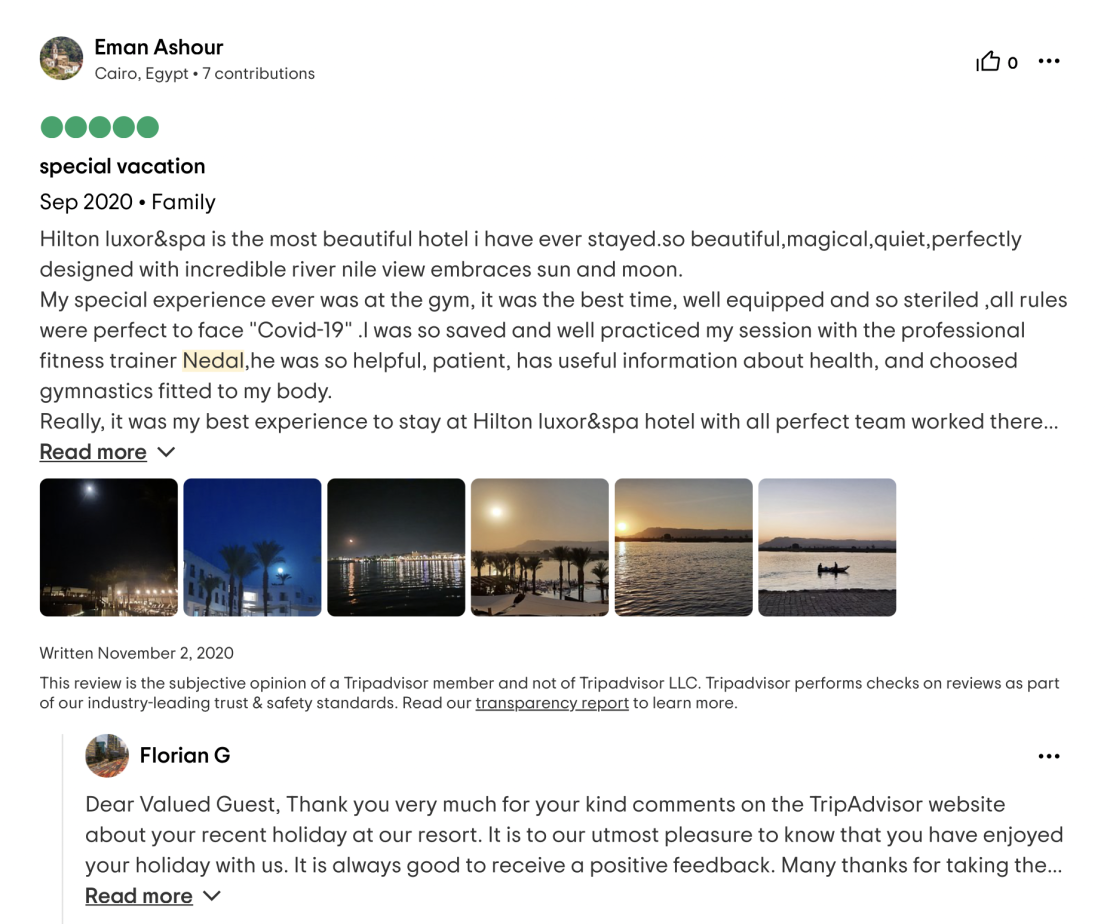Open Eman Ashour's profile name link
The image size is (1110, 924).
[x=159, y=47]
